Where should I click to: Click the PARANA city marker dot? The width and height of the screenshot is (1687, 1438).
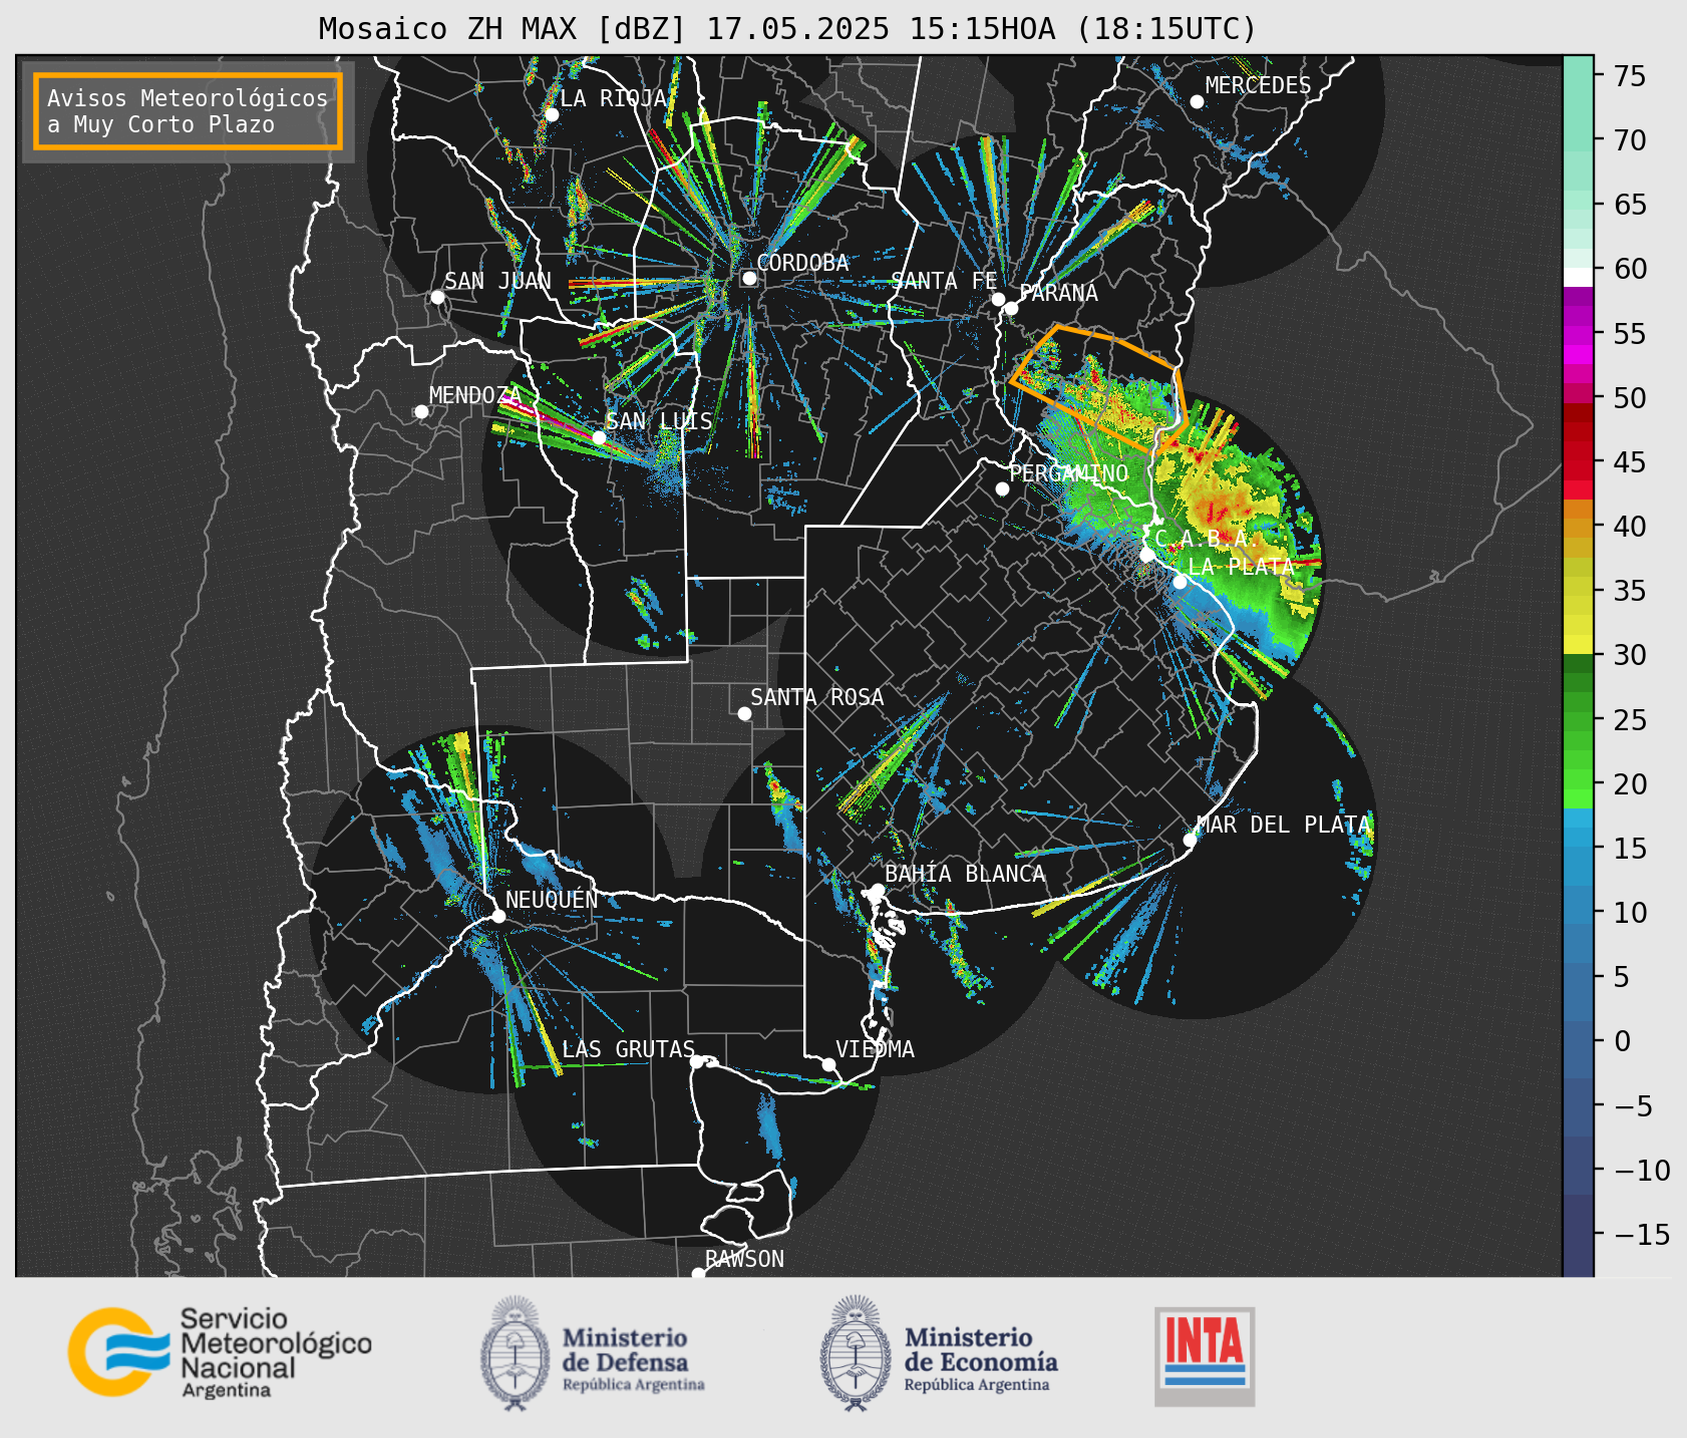click(x=1011, y=308)
